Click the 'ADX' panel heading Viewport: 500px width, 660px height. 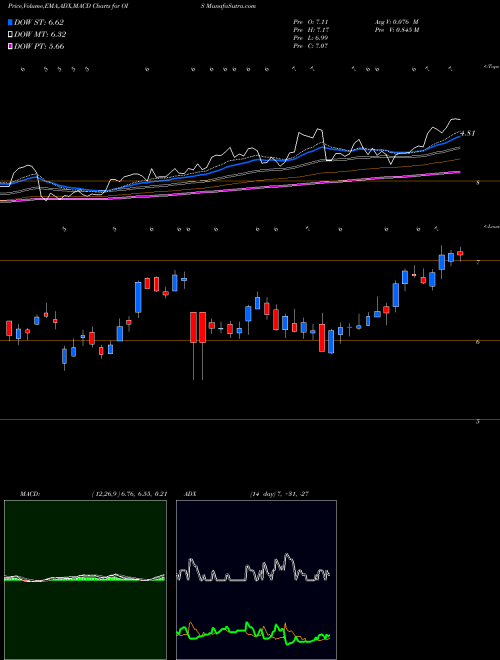(x=190, y=494)
